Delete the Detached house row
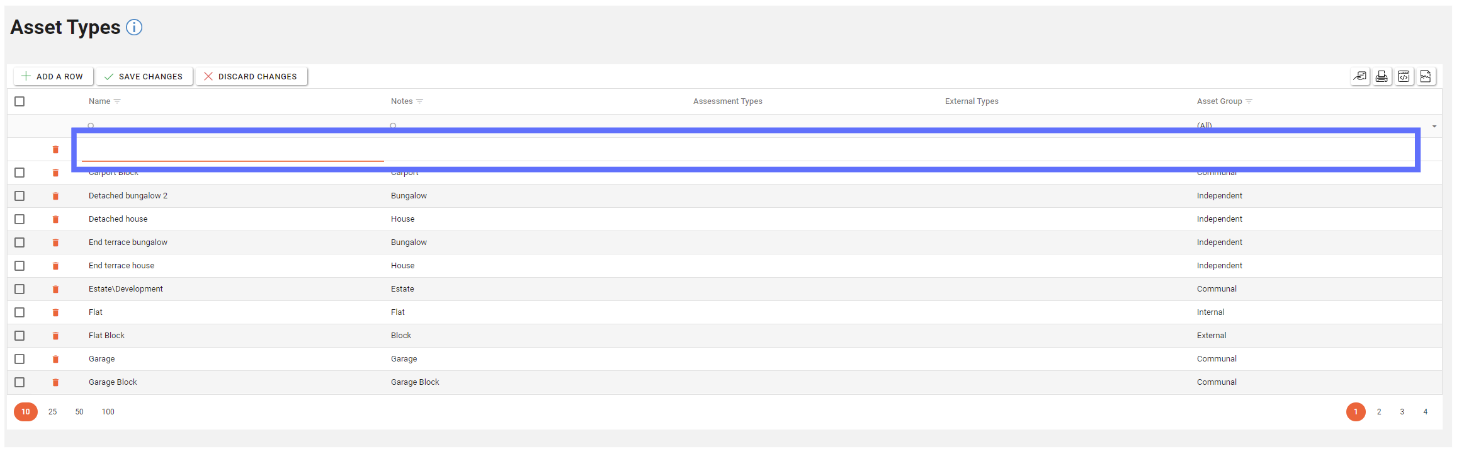Image resolution: width=1461 pixels, height=458 pixels. click(56, 219)
